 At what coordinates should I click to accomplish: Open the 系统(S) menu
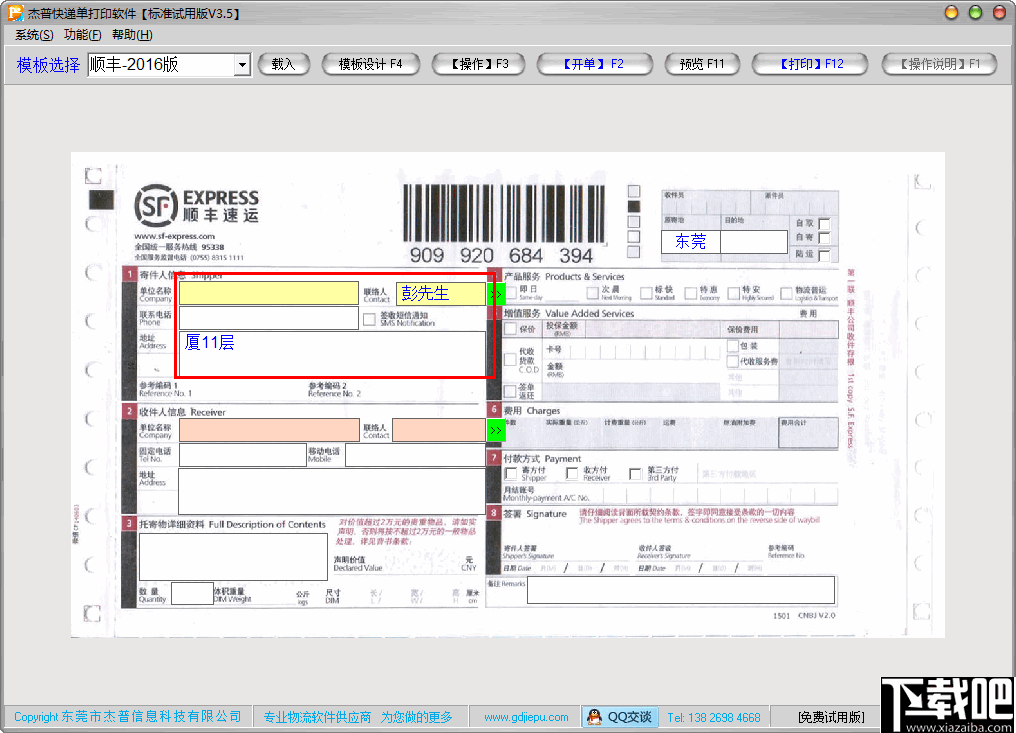[x=34, y=35]
